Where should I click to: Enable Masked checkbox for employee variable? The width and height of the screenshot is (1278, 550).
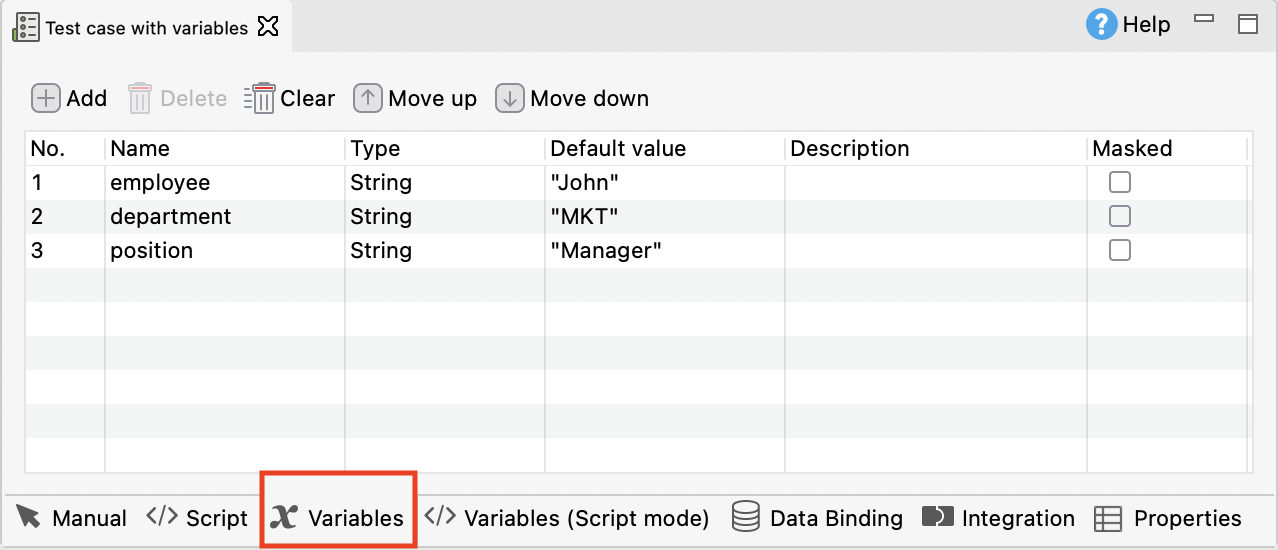point(1120,182)
